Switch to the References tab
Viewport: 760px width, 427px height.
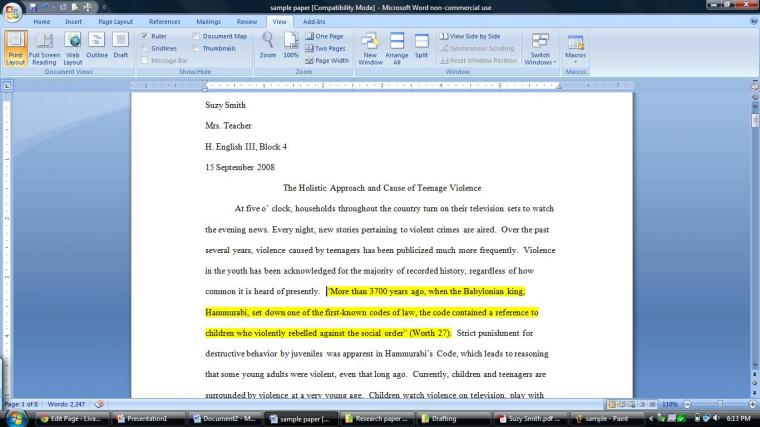point(165,21)
